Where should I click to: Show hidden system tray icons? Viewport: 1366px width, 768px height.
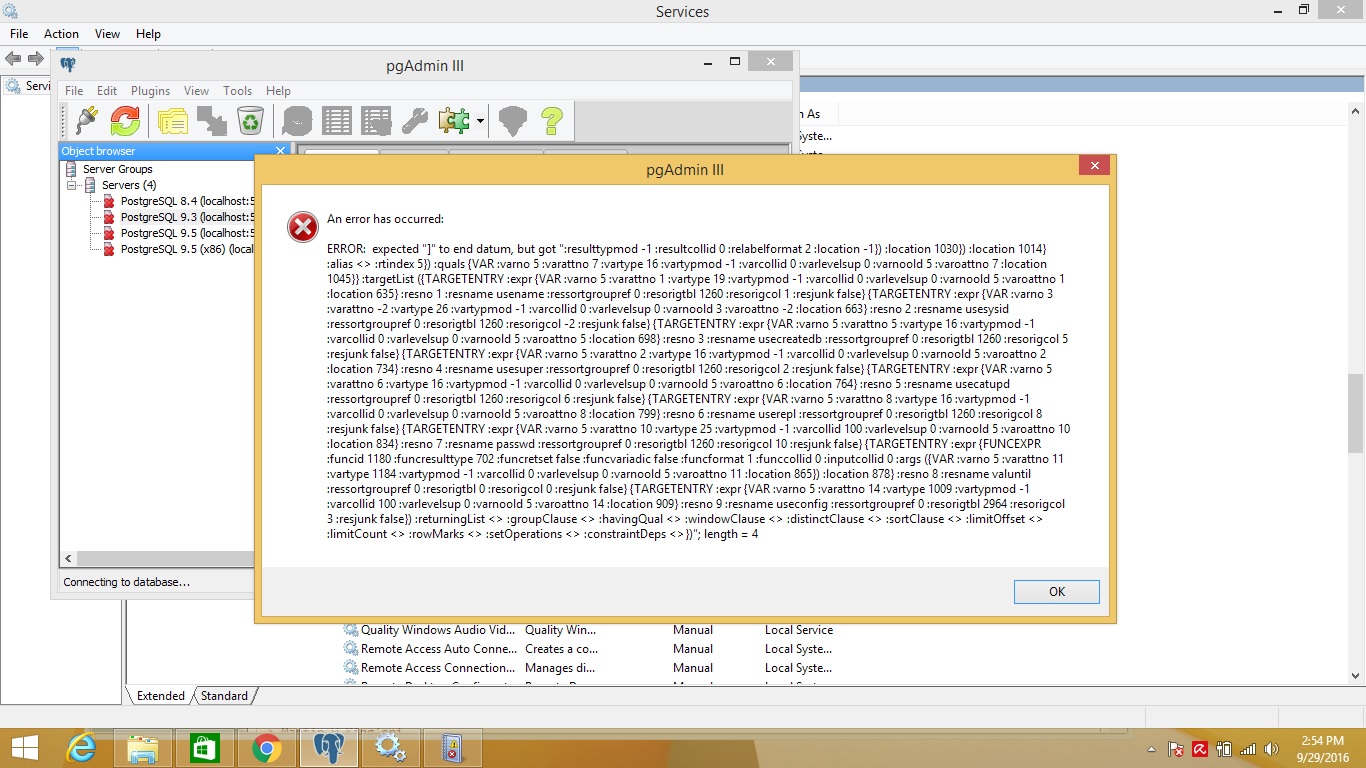(x=1153, y=749)
